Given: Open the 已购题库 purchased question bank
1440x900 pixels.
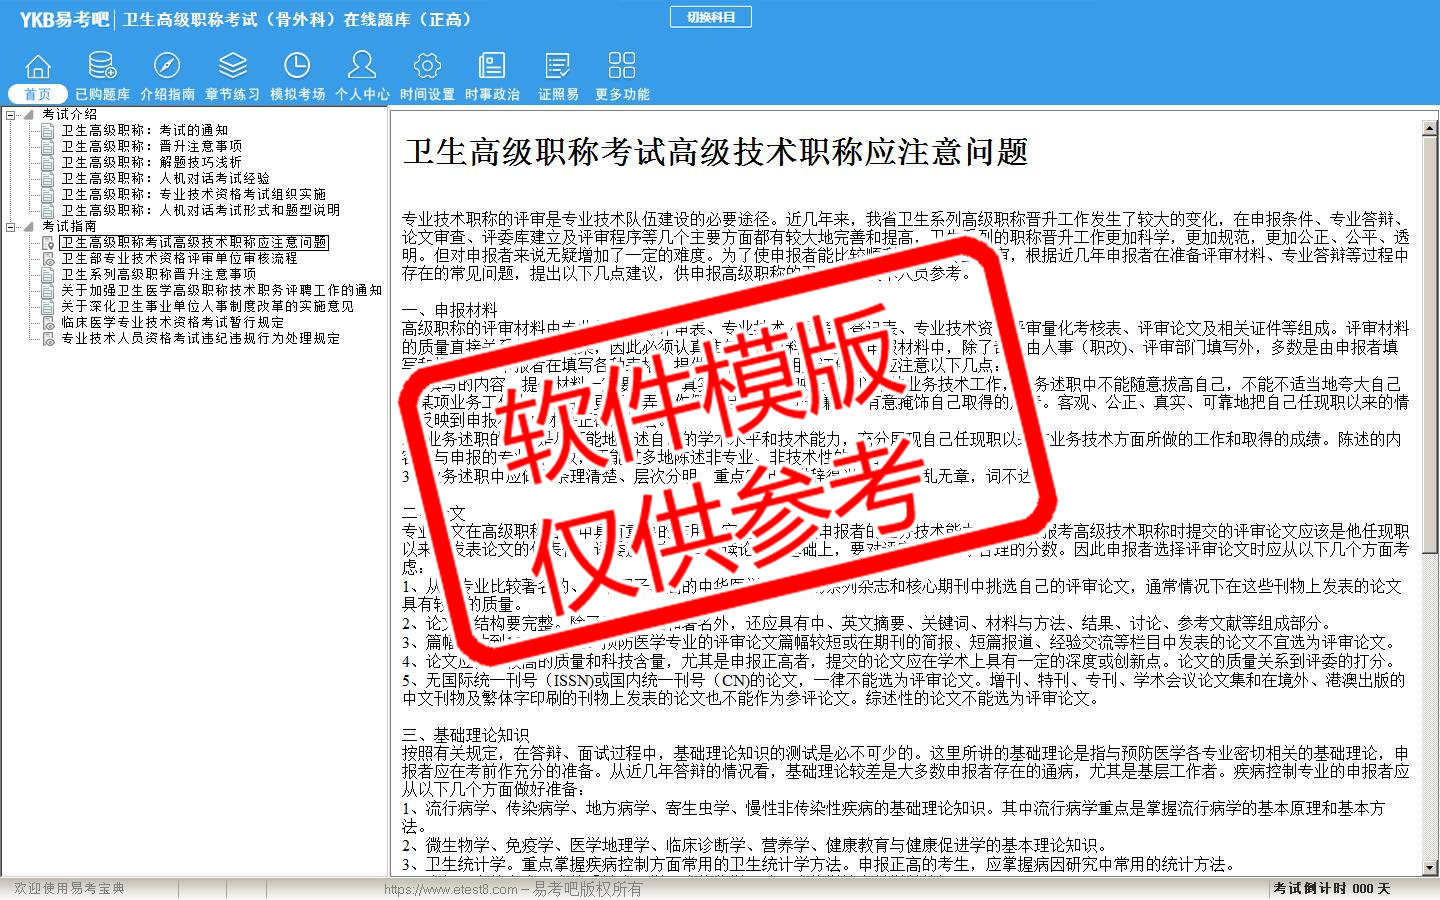Looking at the screenshot, I should pyautogui.click(x=102, y=76).
